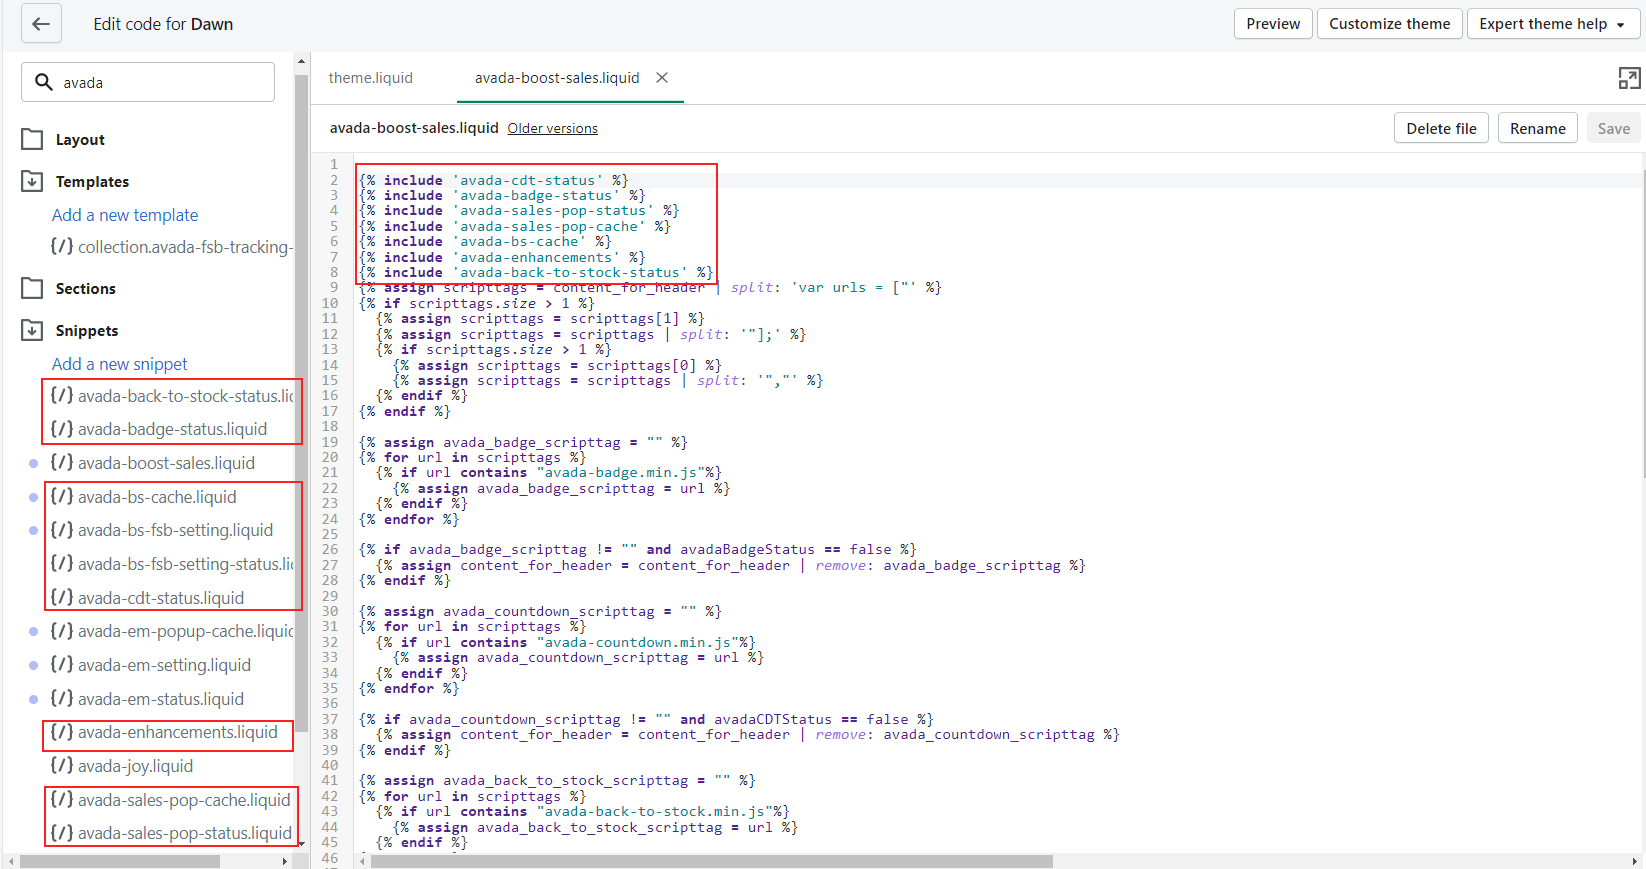Click the code editor horizontal scrollbar

pyautogui.click(x=711, y=861)
